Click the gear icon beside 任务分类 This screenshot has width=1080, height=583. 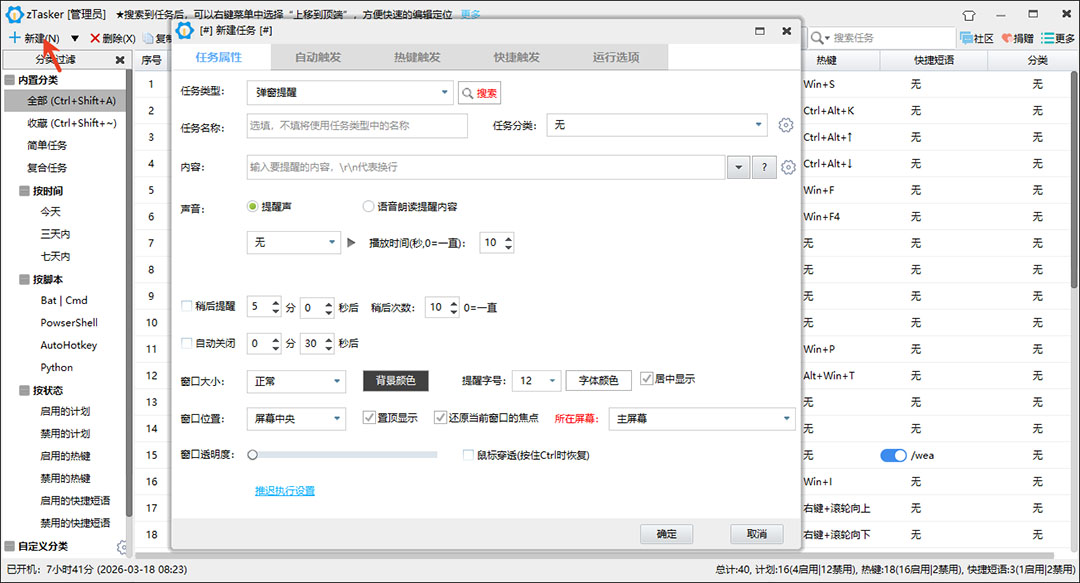(786, 125)
